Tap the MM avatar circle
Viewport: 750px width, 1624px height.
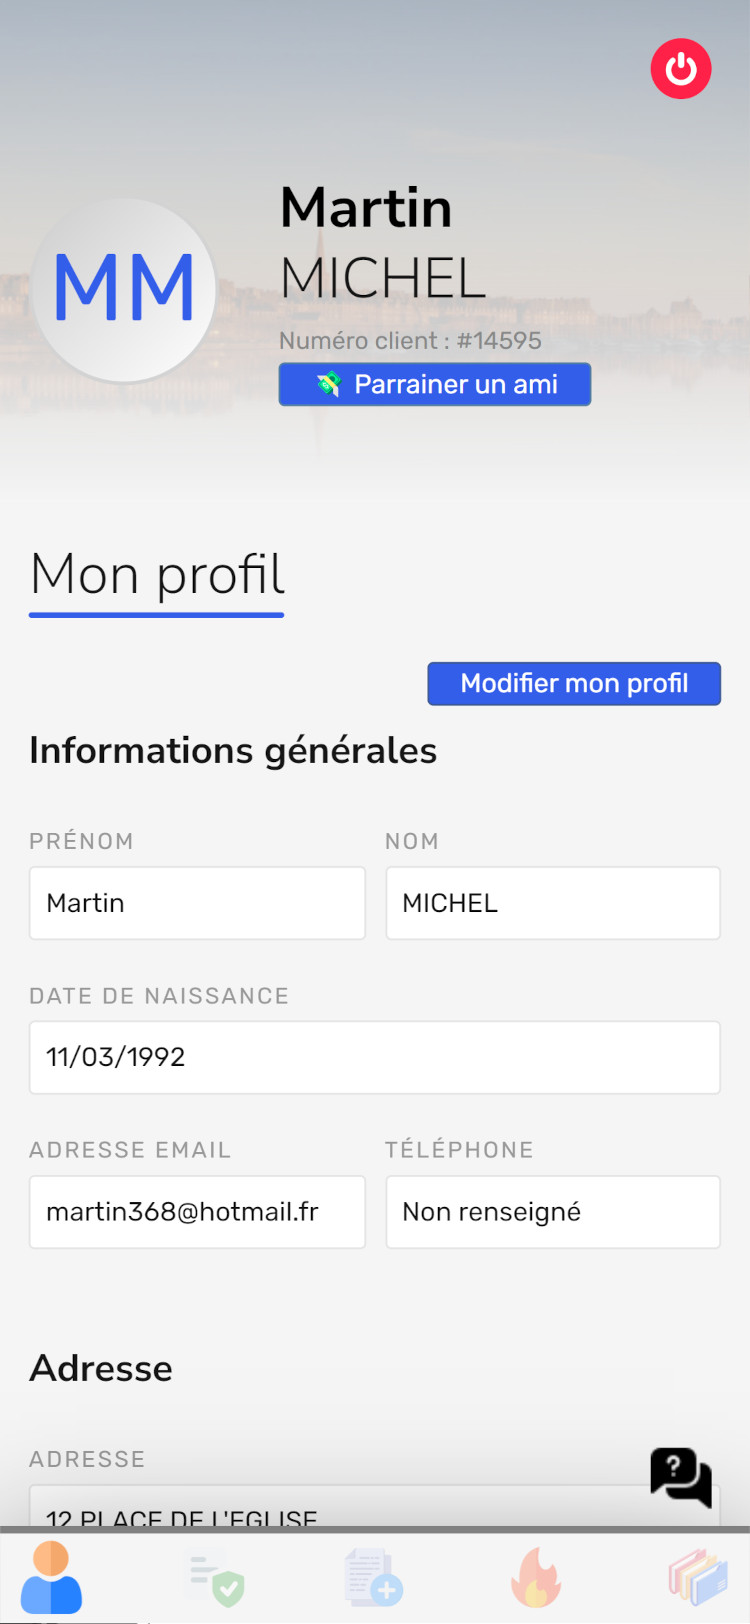[x=124, y=290]
